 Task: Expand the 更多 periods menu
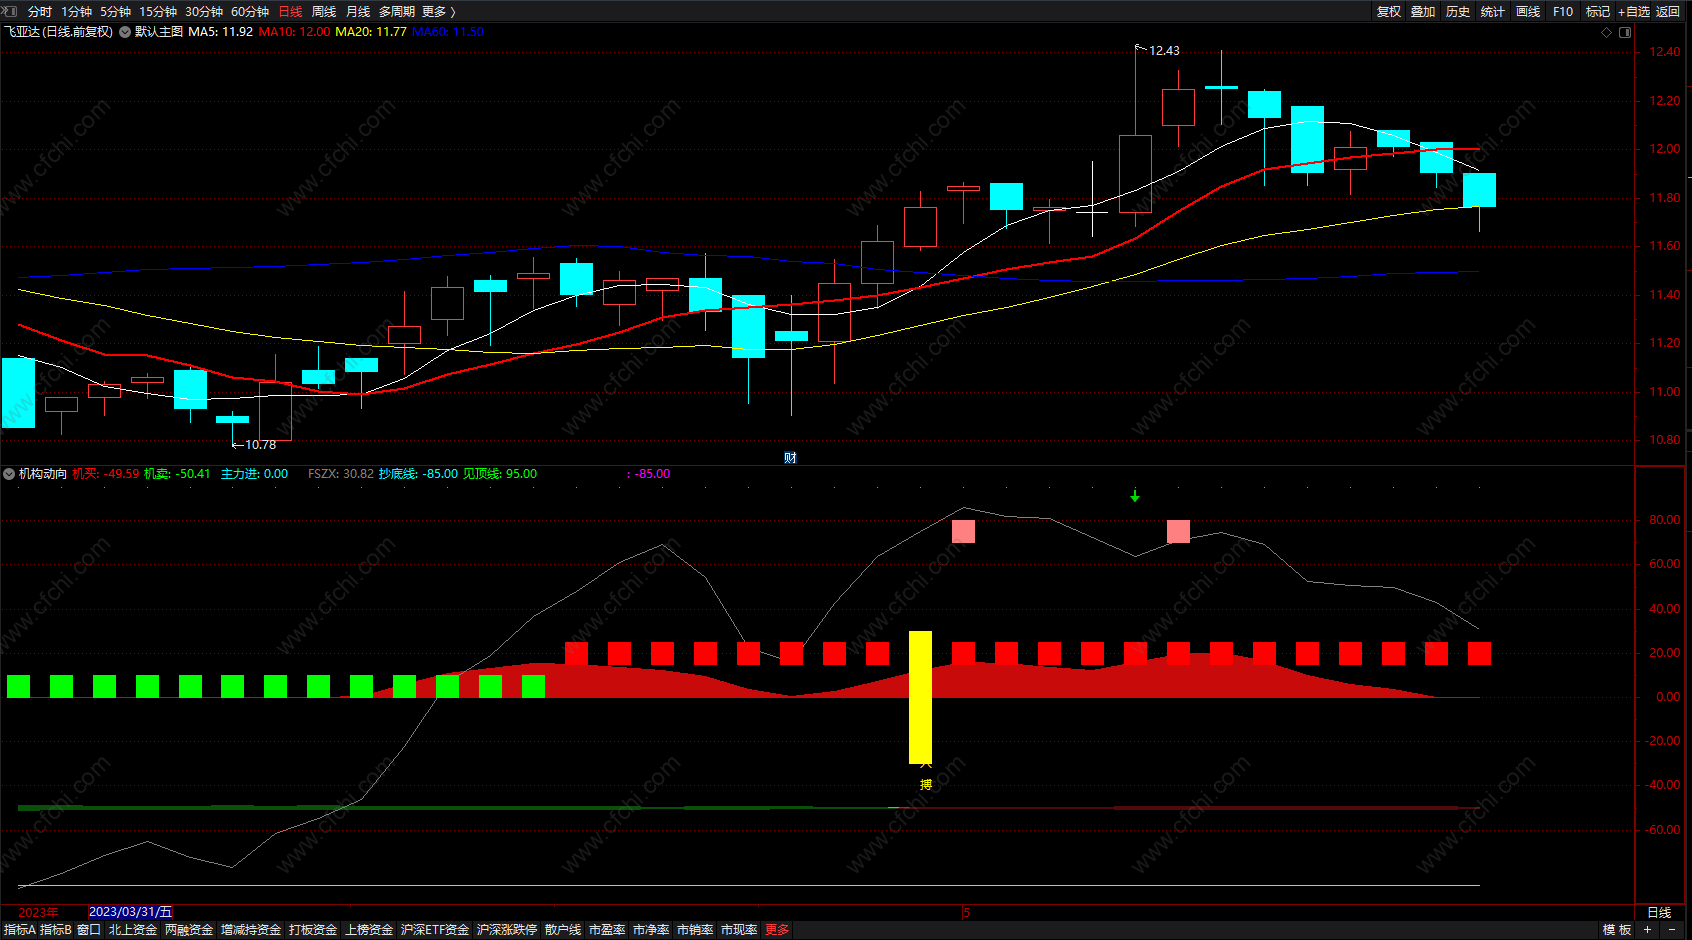438,12
